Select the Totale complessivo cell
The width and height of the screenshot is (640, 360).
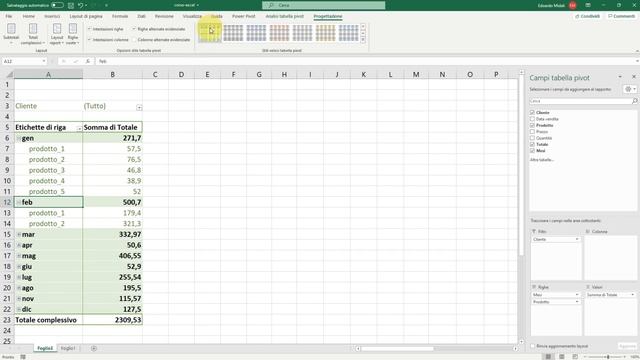point(48,320)
